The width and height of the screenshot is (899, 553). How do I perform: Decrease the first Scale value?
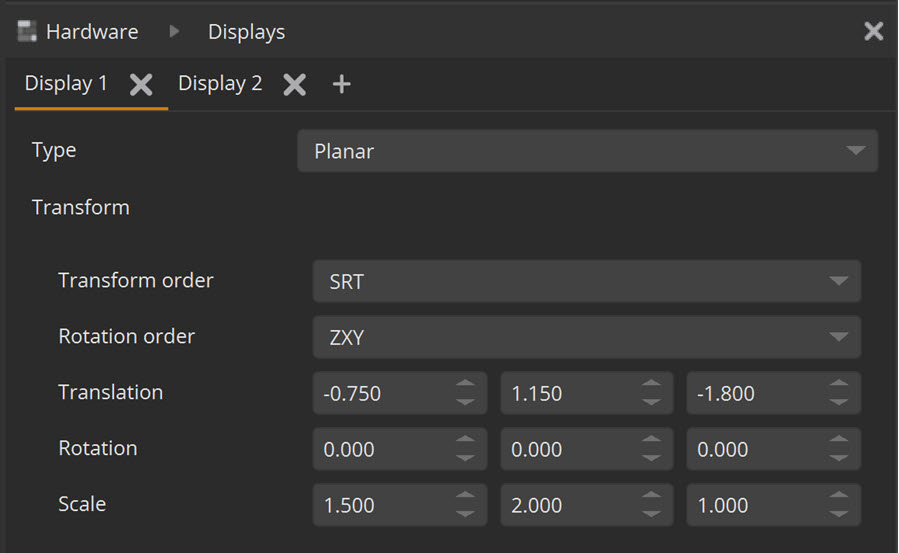tap(465, 514)
